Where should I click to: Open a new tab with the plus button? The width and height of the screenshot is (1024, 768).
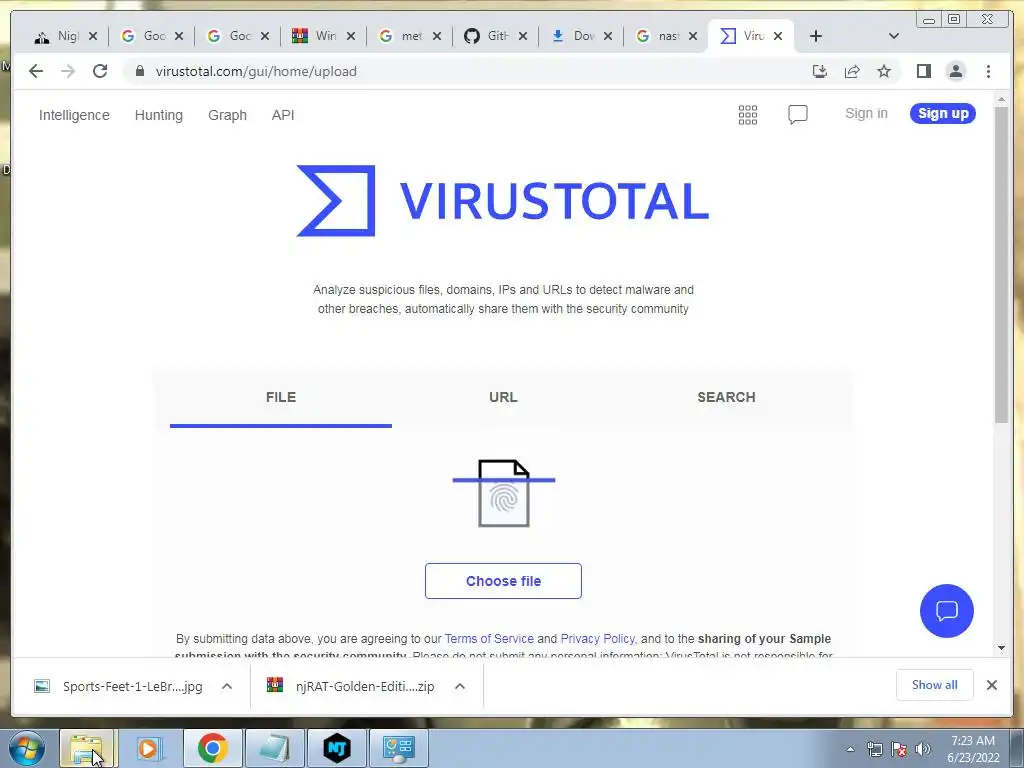click(816, 36)
